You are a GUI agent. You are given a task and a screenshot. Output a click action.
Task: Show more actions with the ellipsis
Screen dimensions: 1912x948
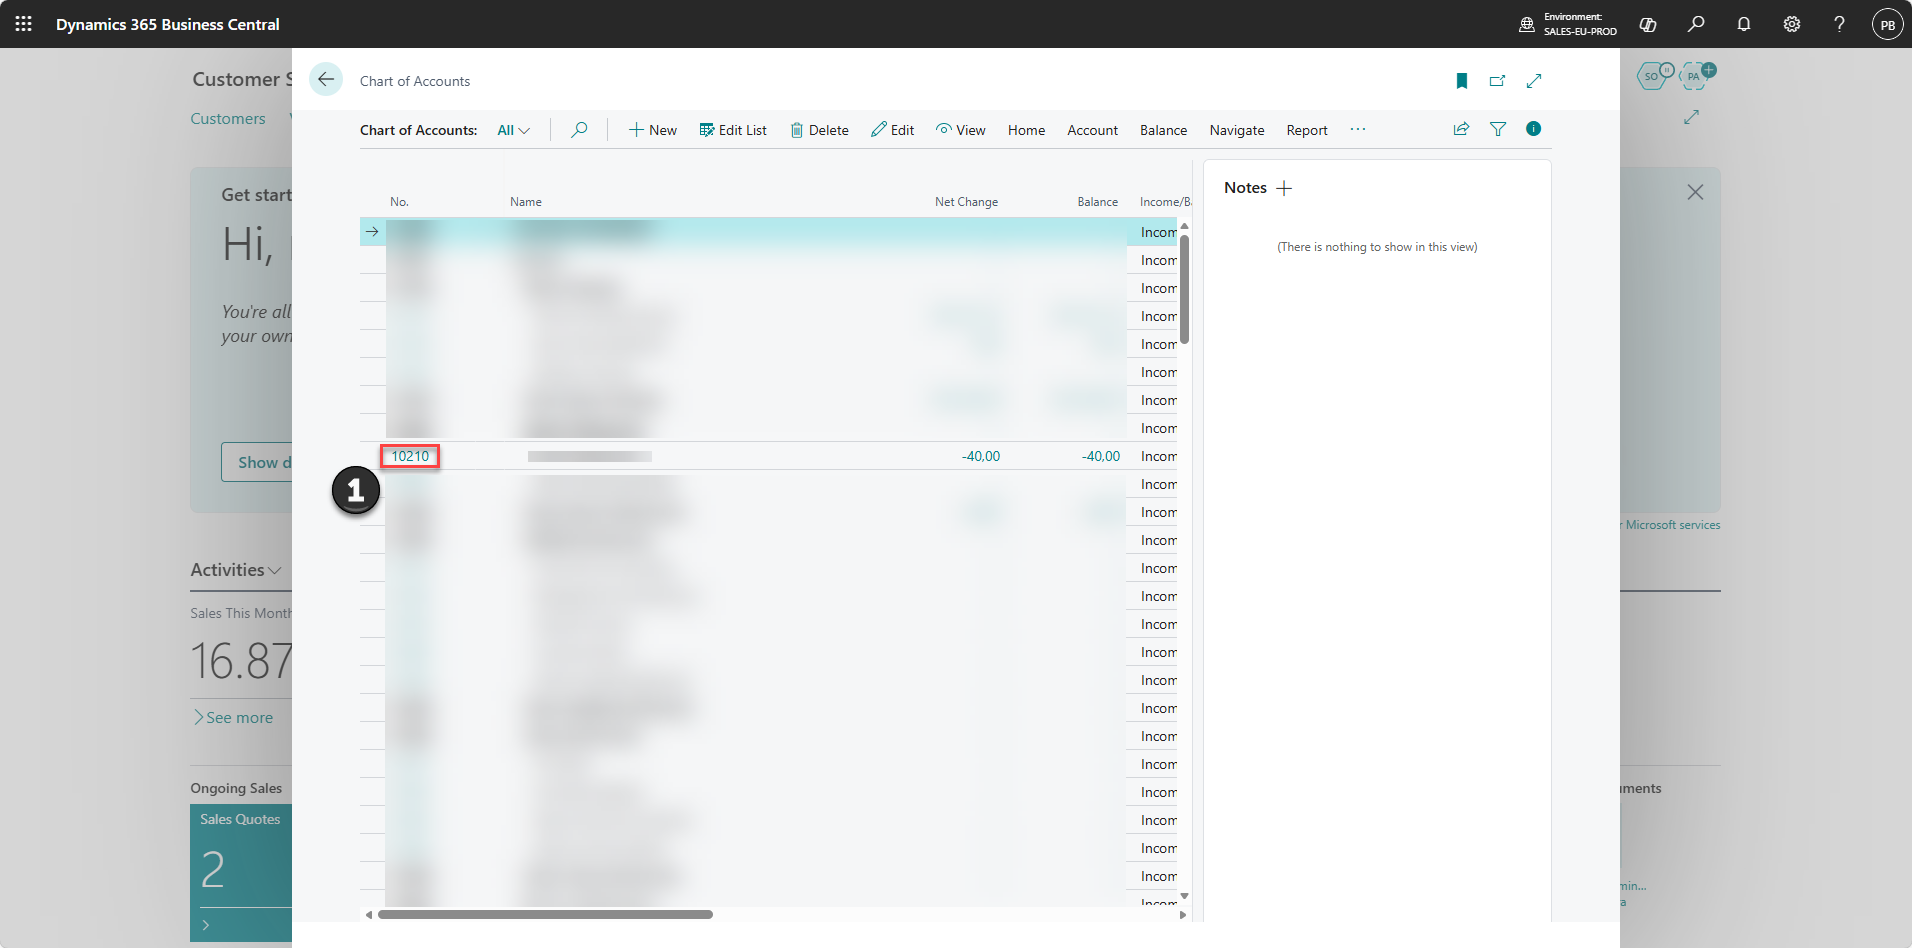(x=1358, y=130)
